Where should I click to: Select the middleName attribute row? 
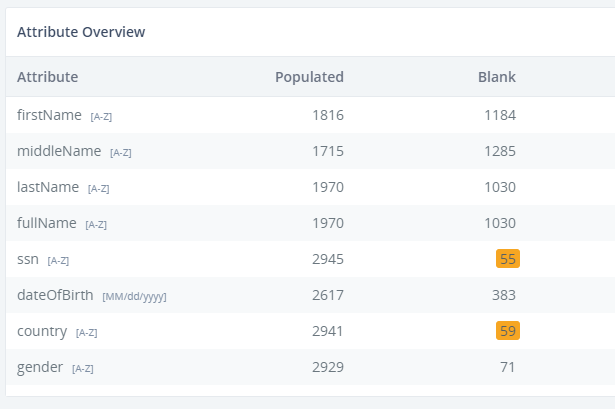click(x=310, y=151)
